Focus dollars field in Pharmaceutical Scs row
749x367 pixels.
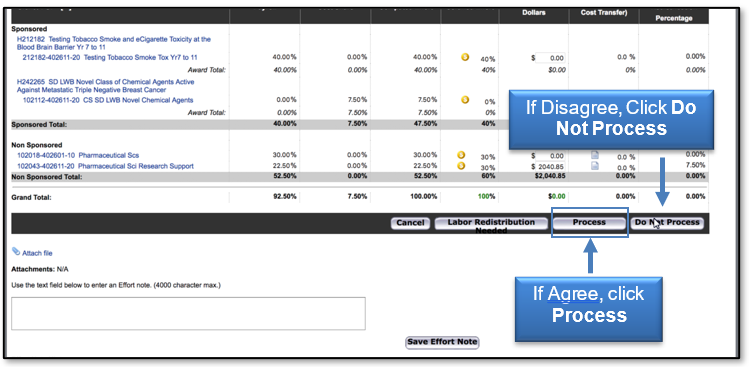point(550,156)
